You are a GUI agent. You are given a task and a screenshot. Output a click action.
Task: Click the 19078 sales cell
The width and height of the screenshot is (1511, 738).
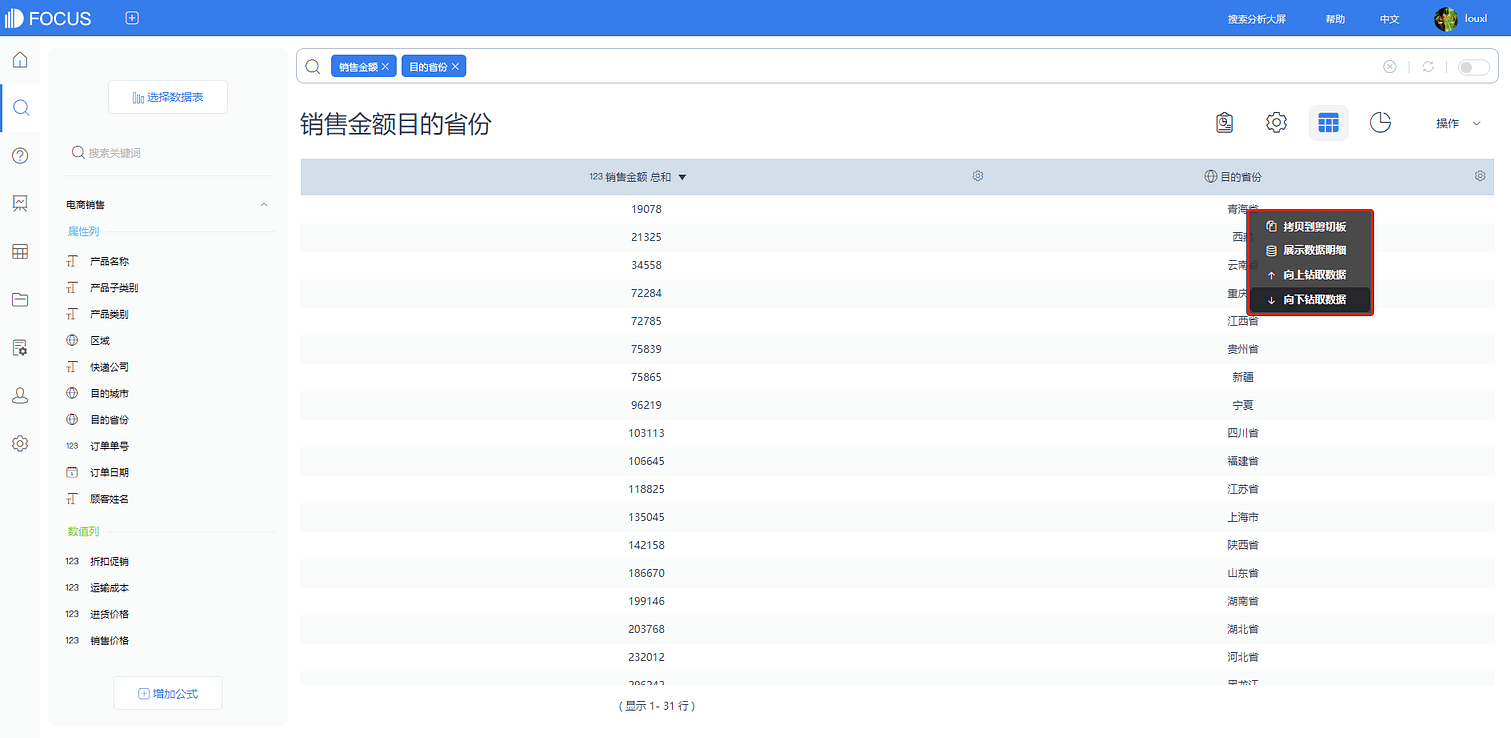coord(646,209)
